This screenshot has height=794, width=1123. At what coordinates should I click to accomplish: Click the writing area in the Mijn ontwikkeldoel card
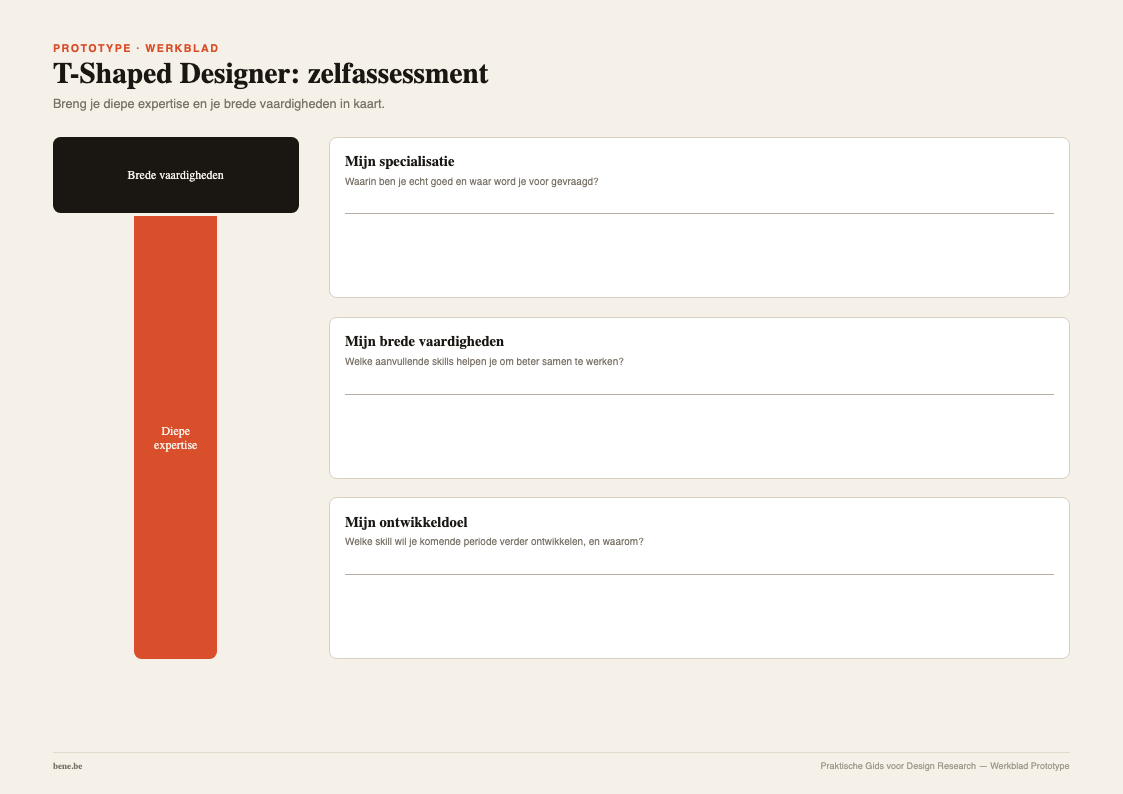point(699,609)
